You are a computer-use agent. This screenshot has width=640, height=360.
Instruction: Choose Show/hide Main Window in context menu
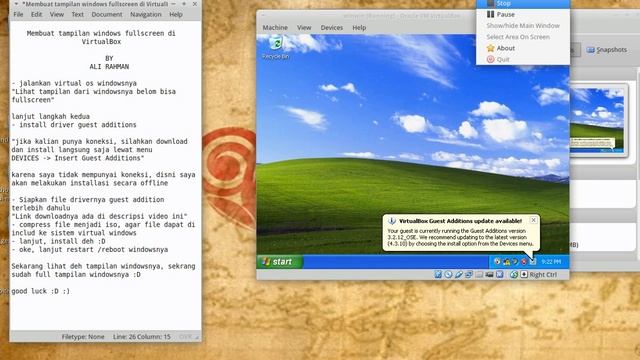tap(523, 25)
